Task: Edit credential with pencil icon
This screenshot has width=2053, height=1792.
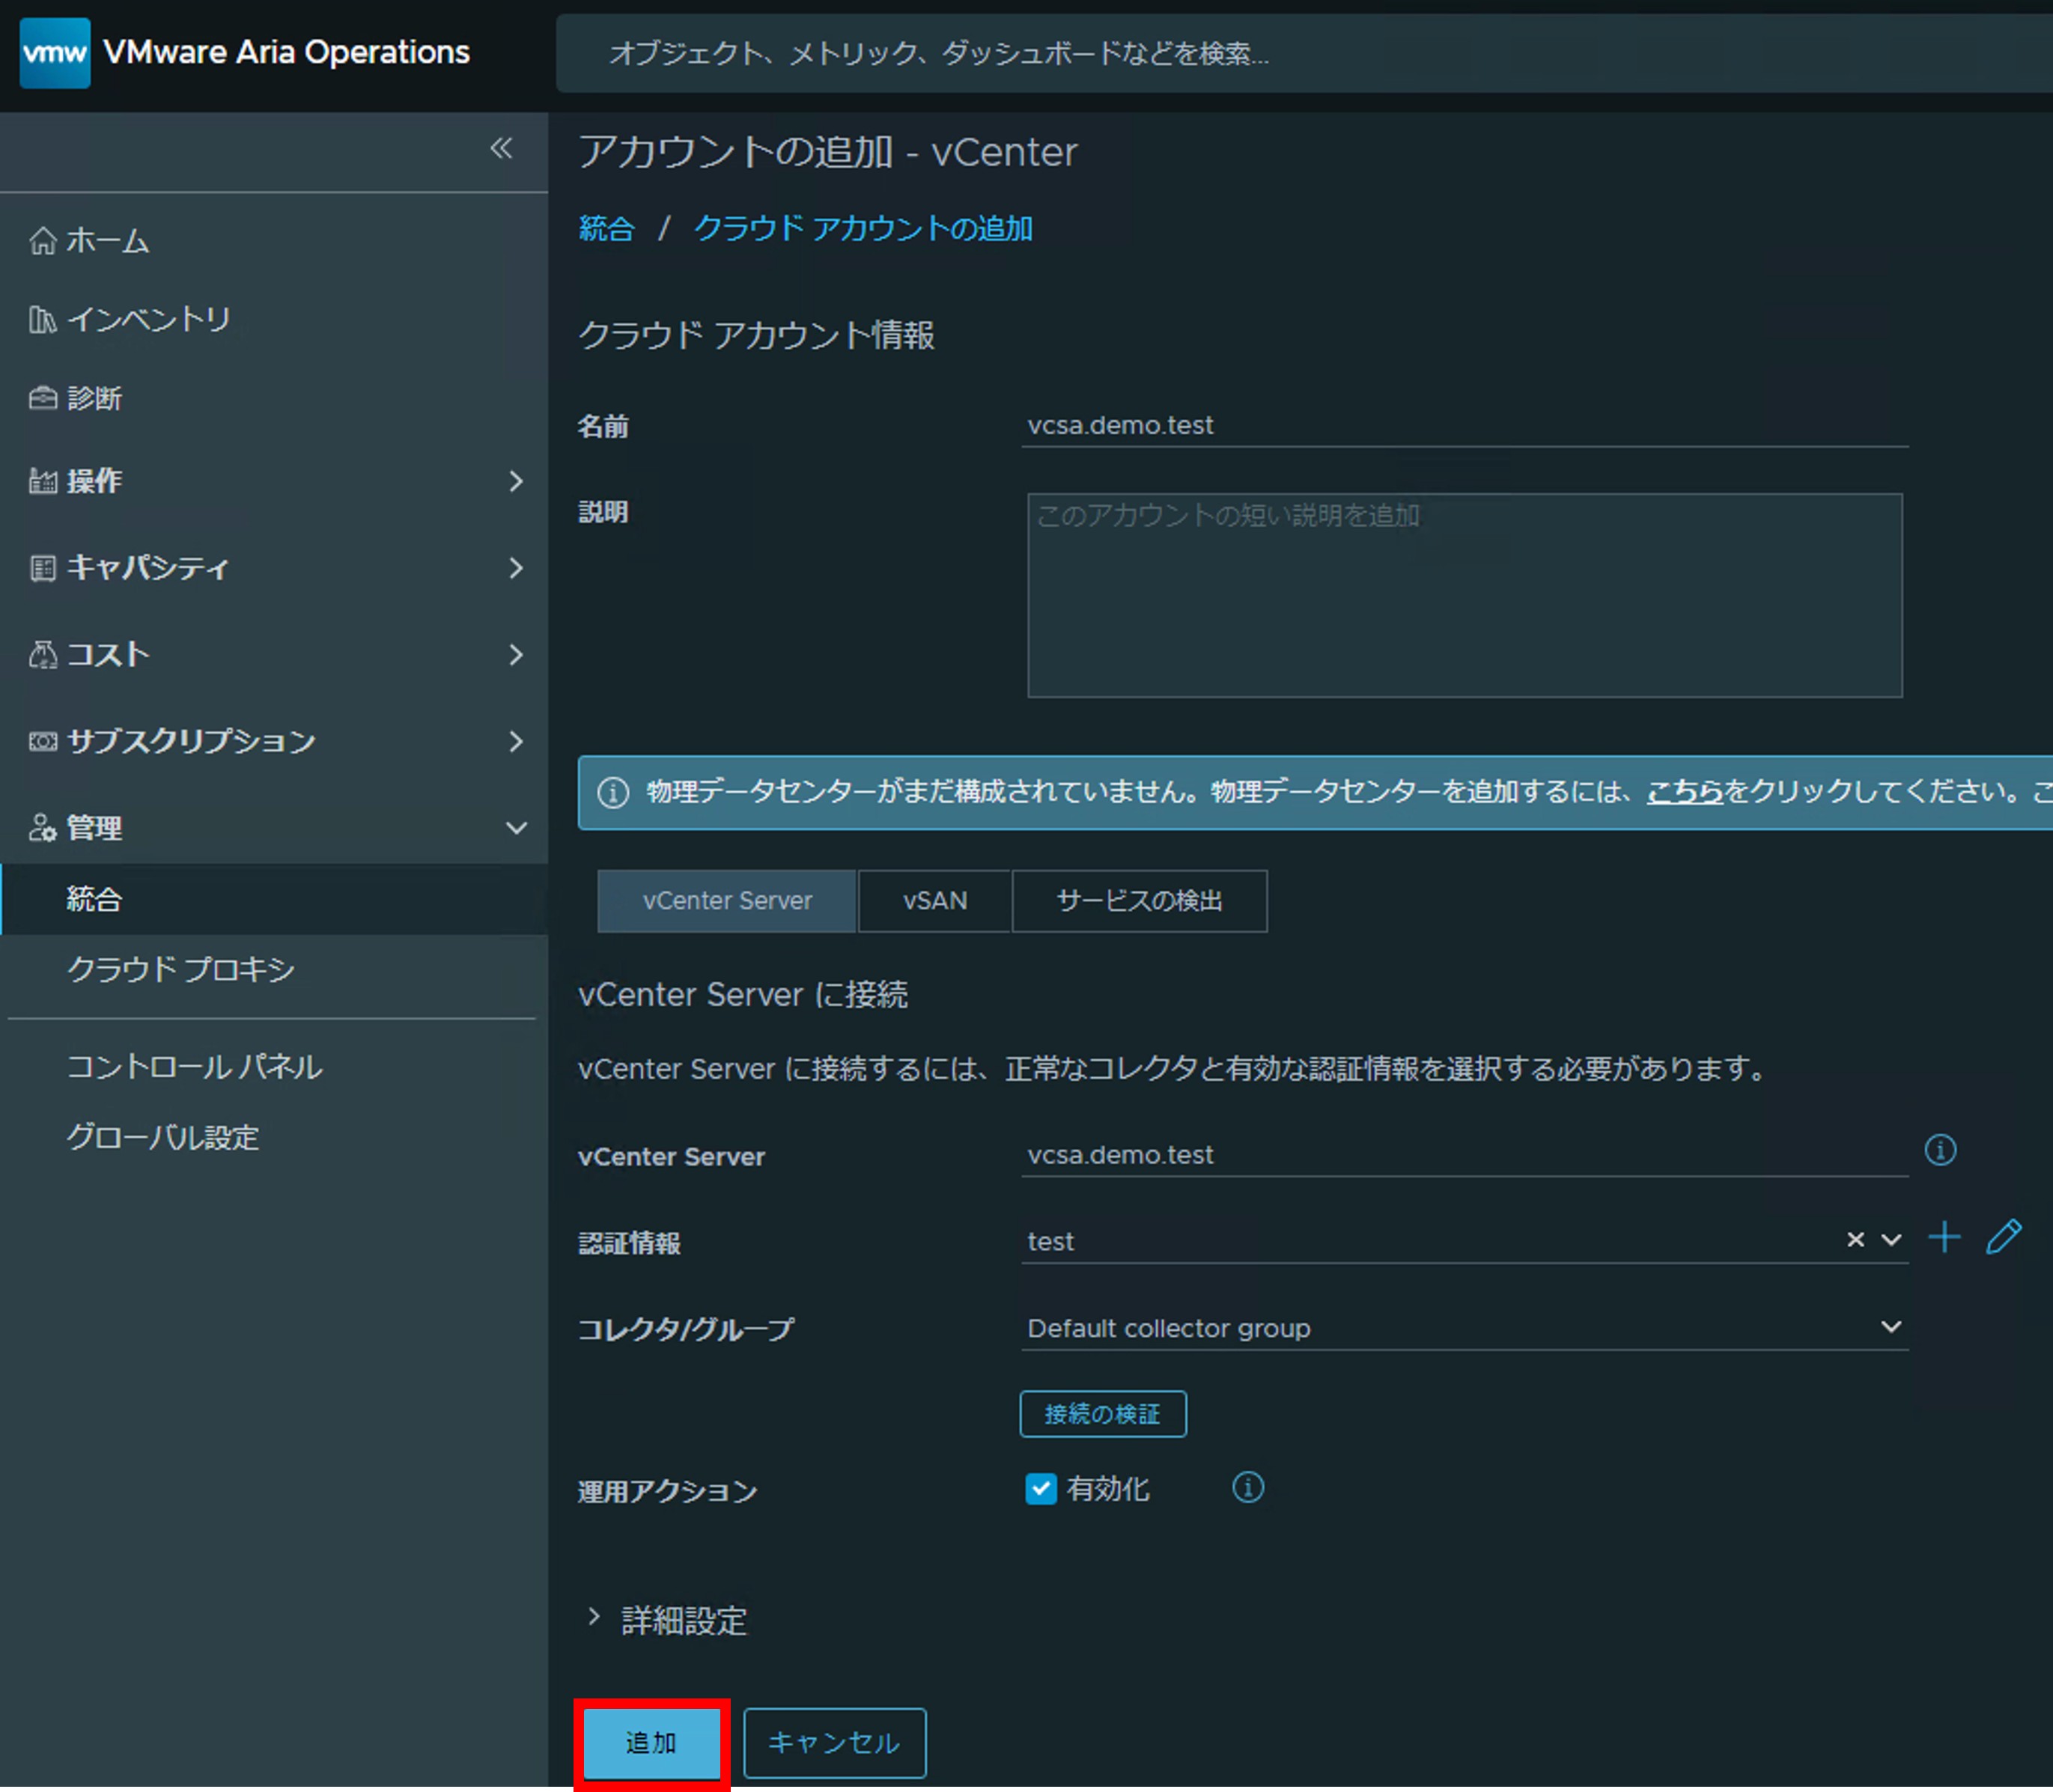Action: pos(2004,1238)
